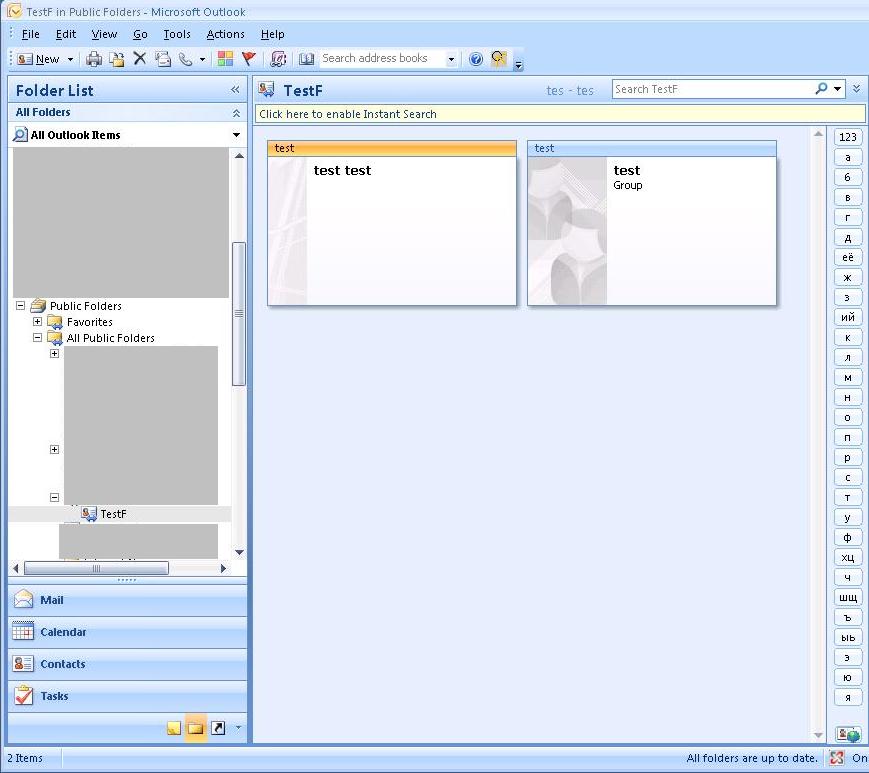Open the Tools menu

click(x=177, y=34)
